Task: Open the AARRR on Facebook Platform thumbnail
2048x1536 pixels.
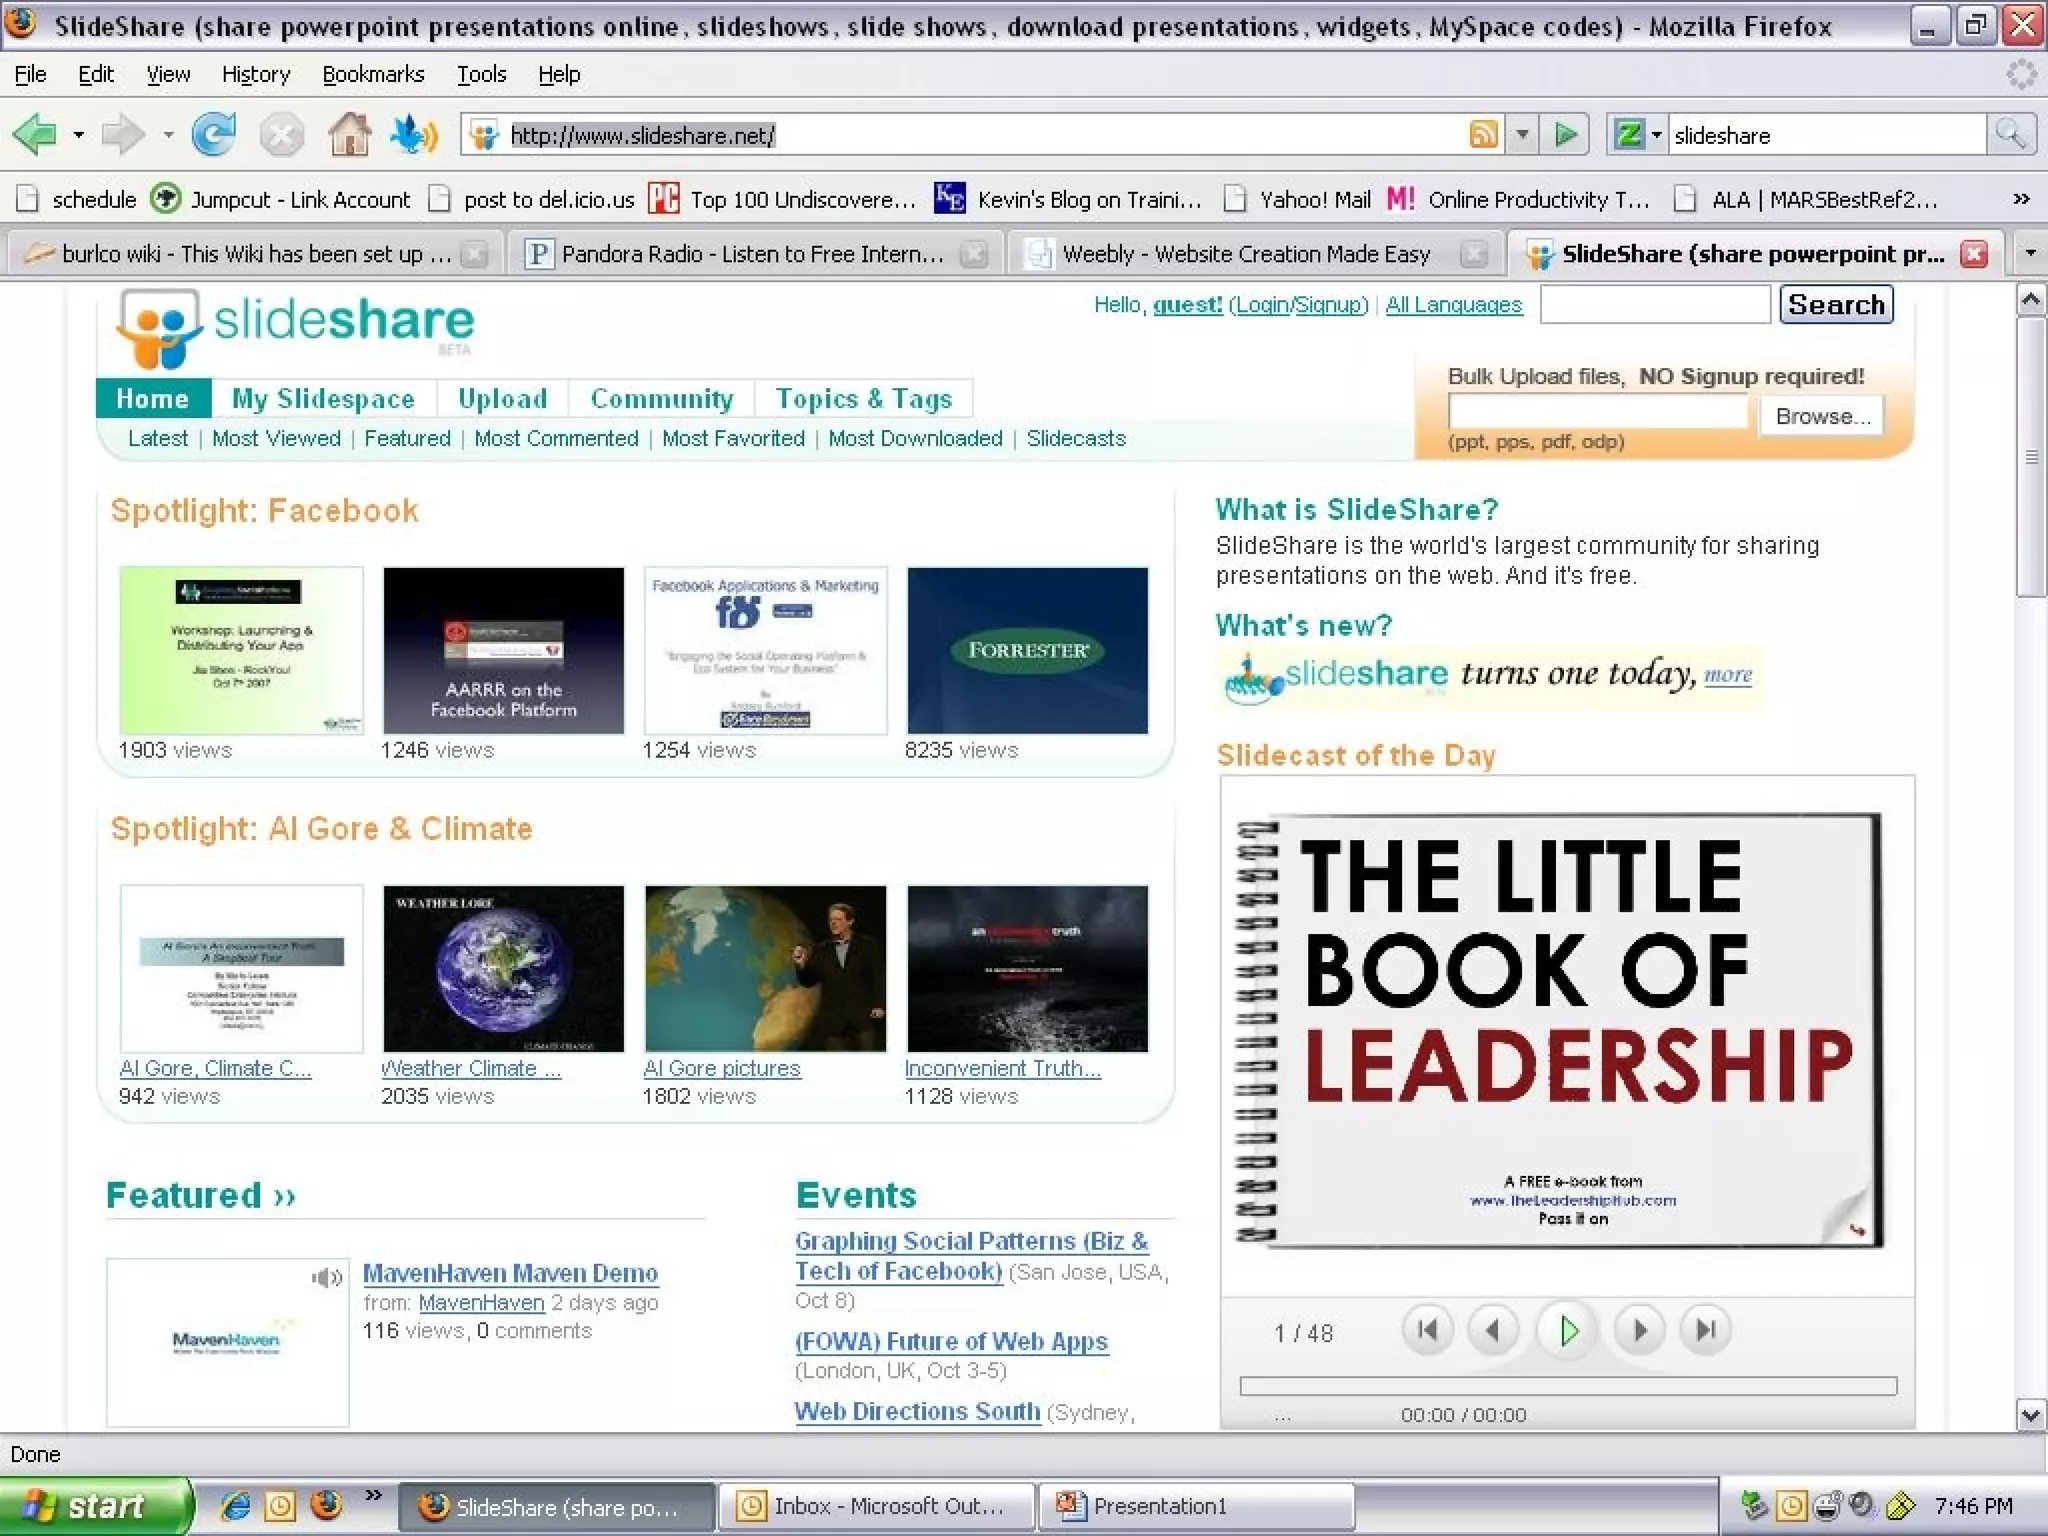Action: (x=503, y=651)
